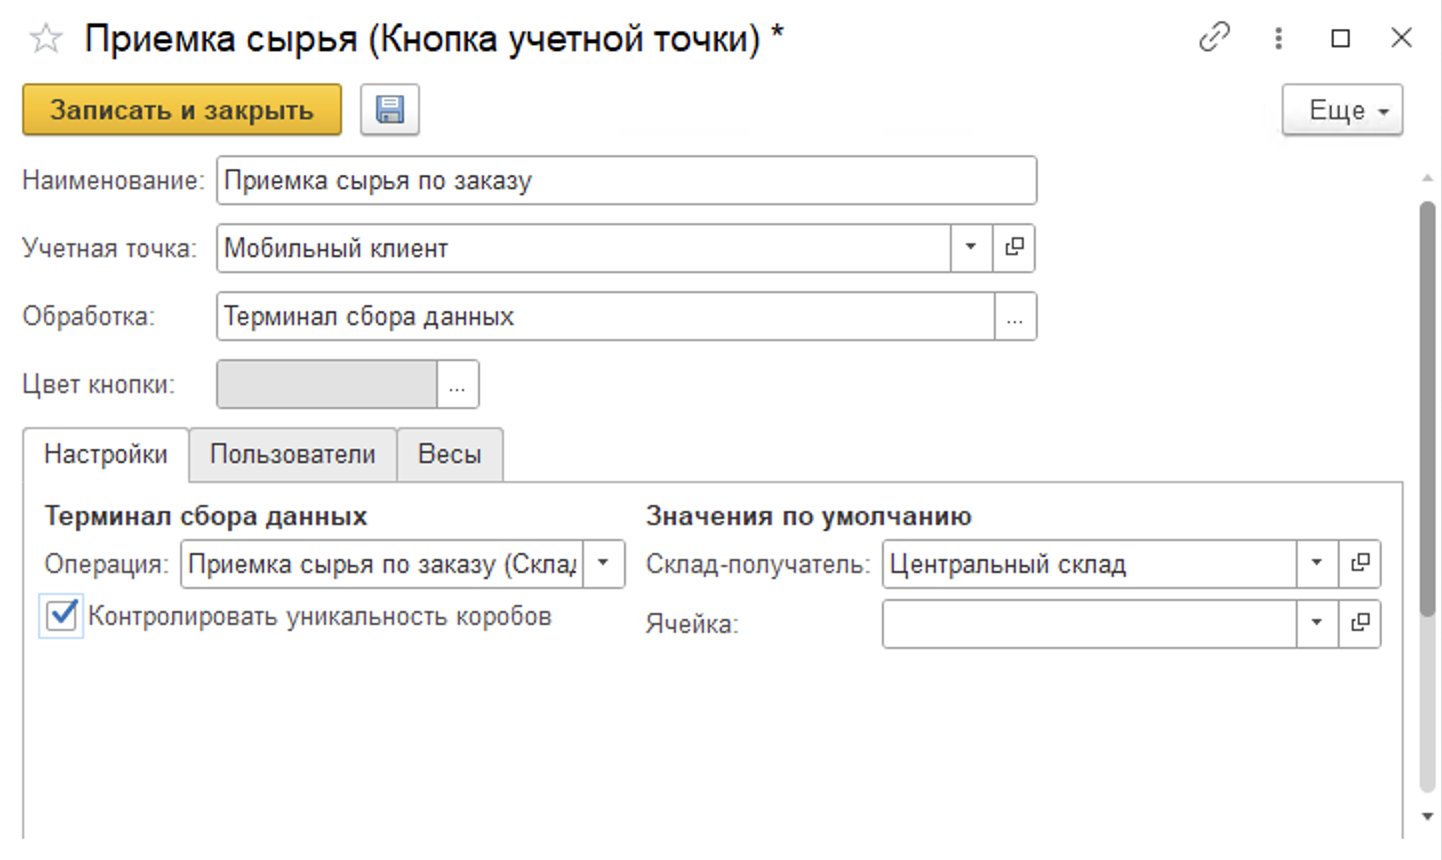Expand the Ячейка dropdown arrow

(1316, 623)
